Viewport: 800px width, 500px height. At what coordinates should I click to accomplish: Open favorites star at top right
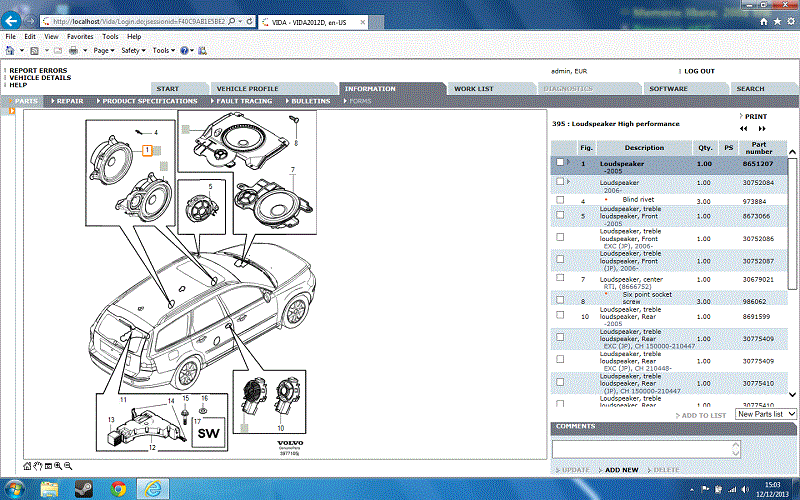(777, 21)
